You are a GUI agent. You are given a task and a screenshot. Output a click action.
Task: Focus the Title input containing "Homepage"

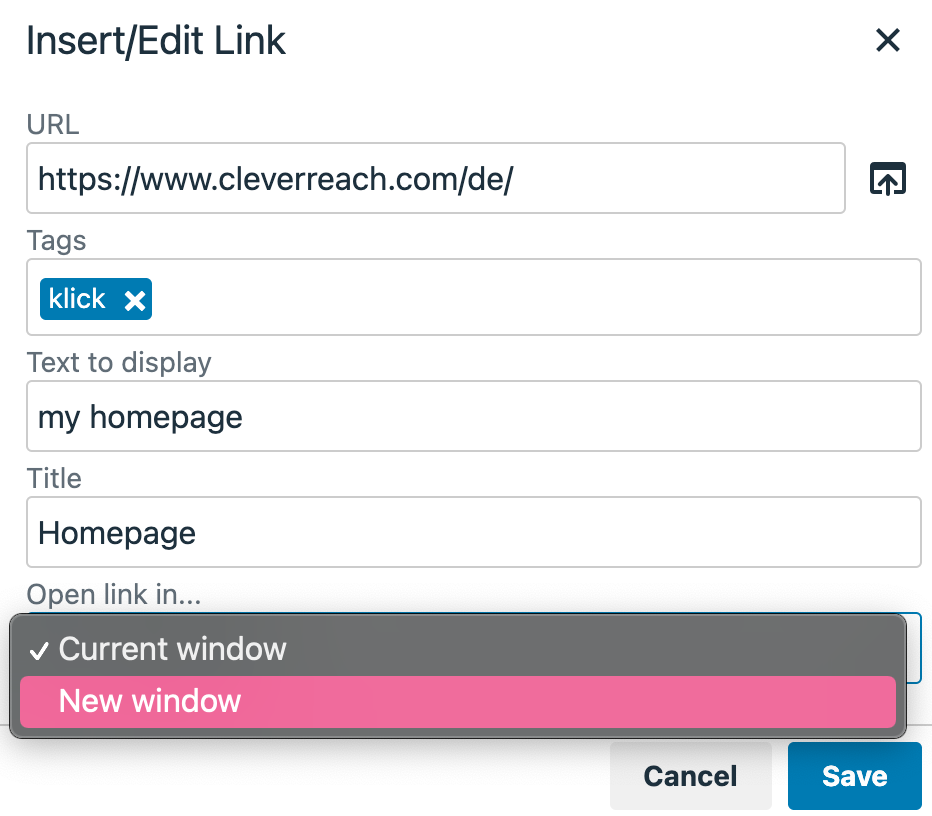point(473,532)
